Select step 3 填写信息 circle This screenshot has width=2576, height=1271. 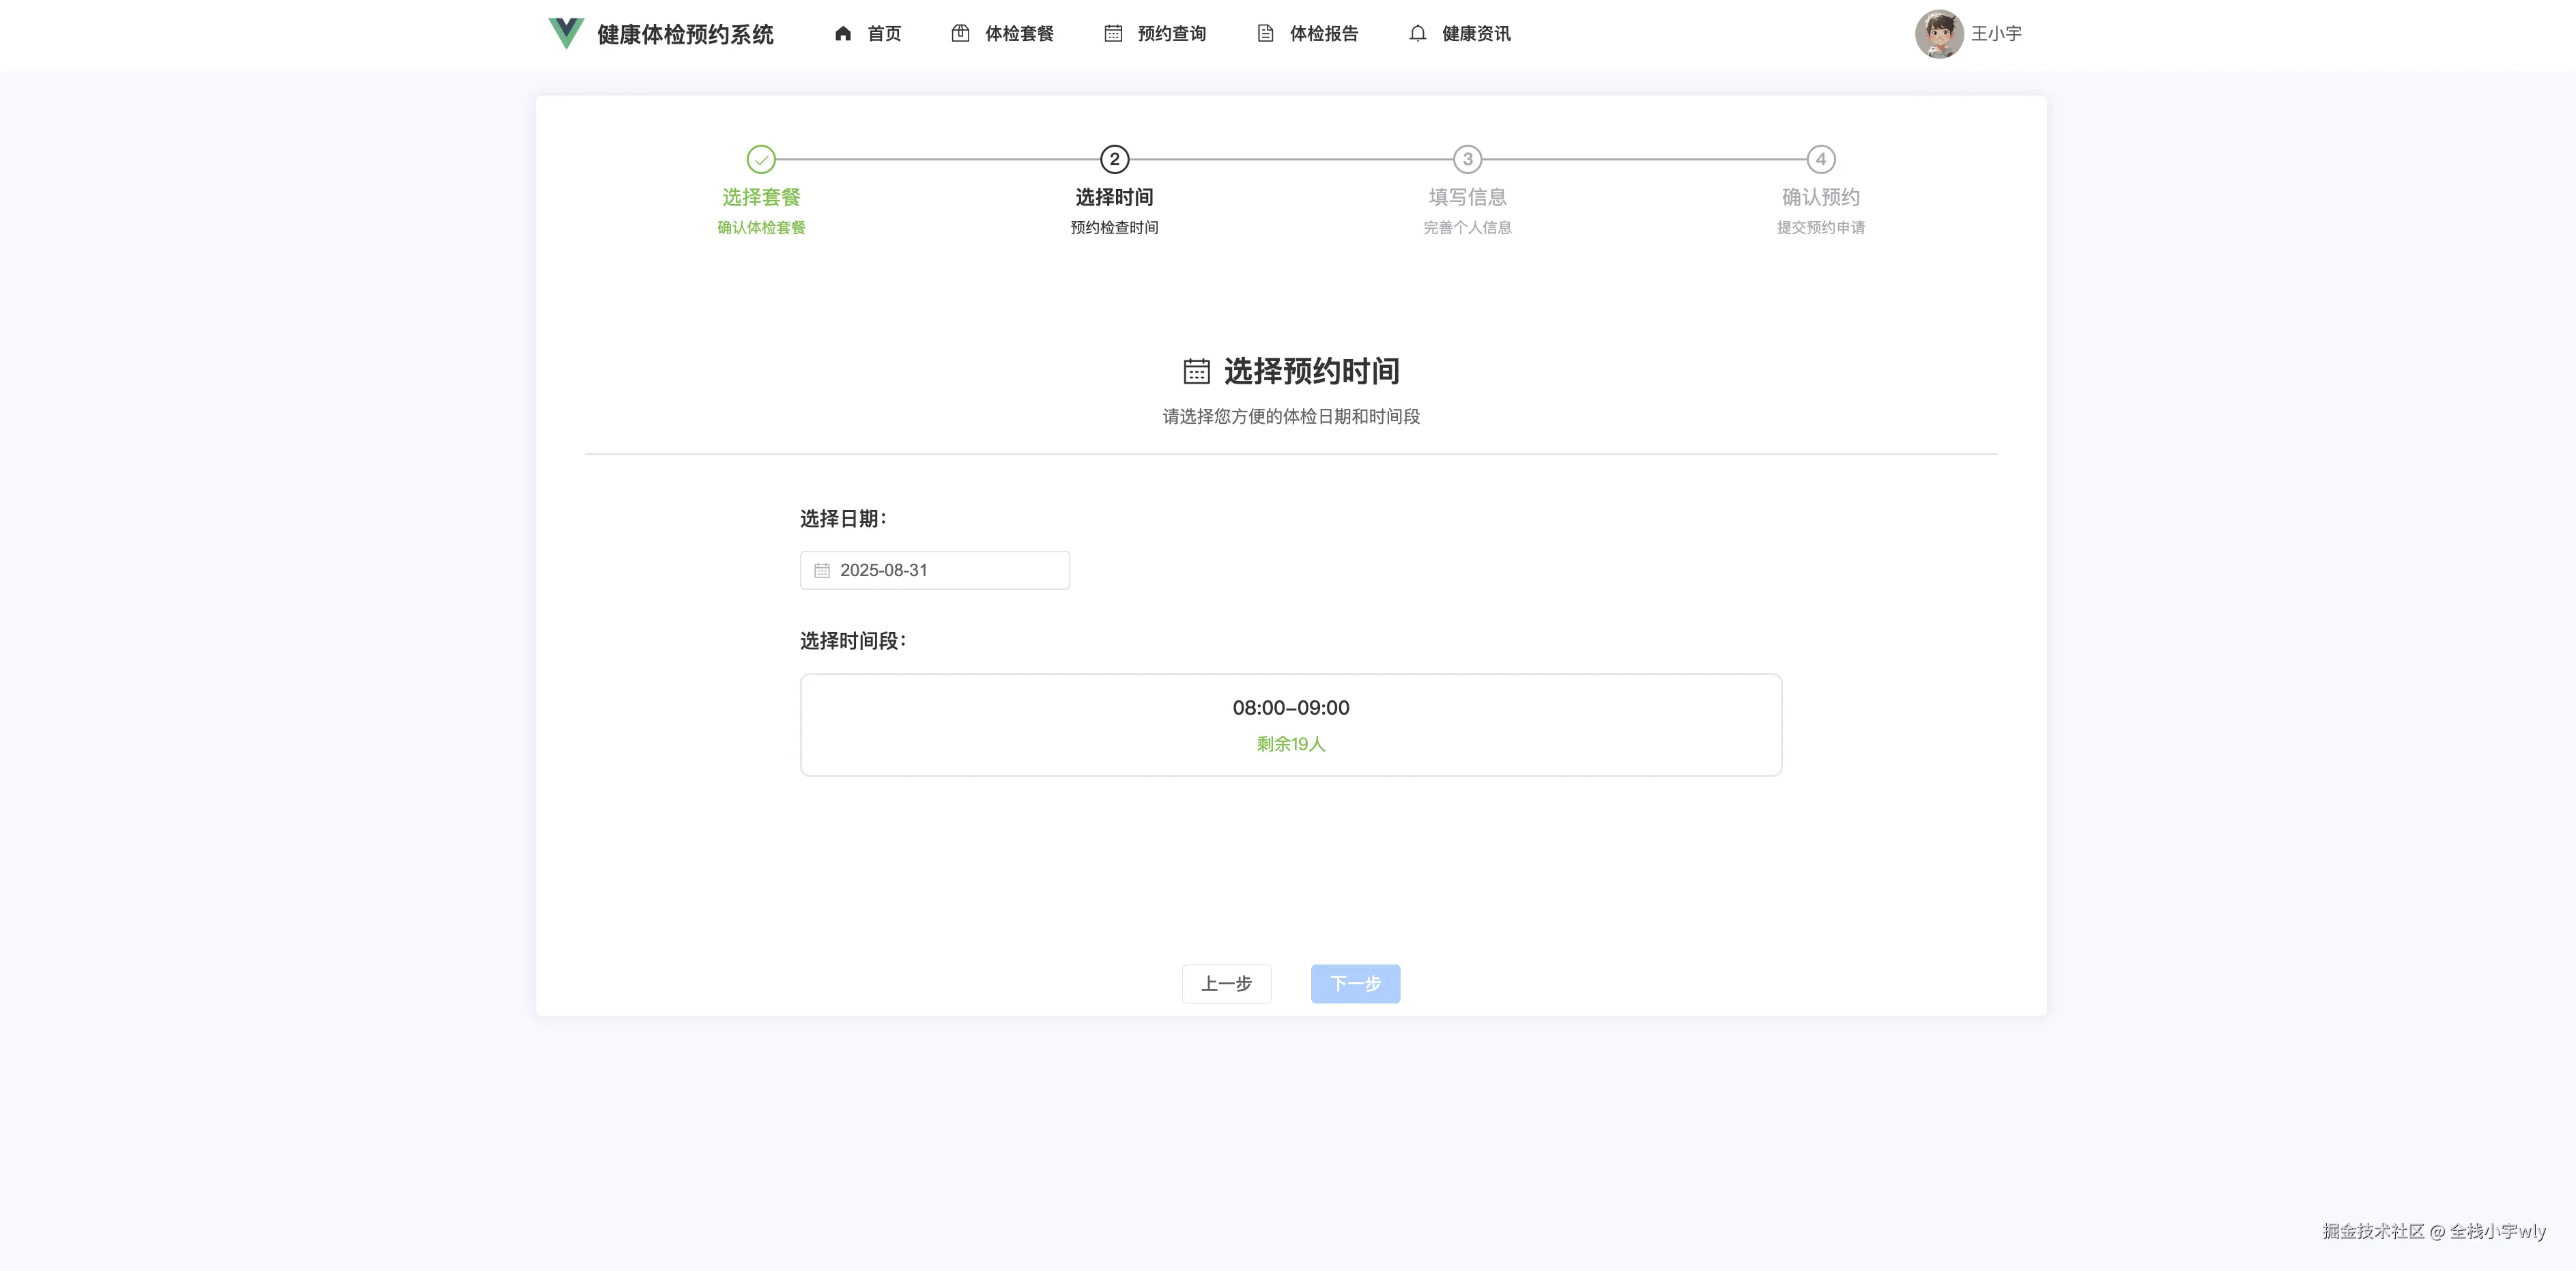(1467, 159)
